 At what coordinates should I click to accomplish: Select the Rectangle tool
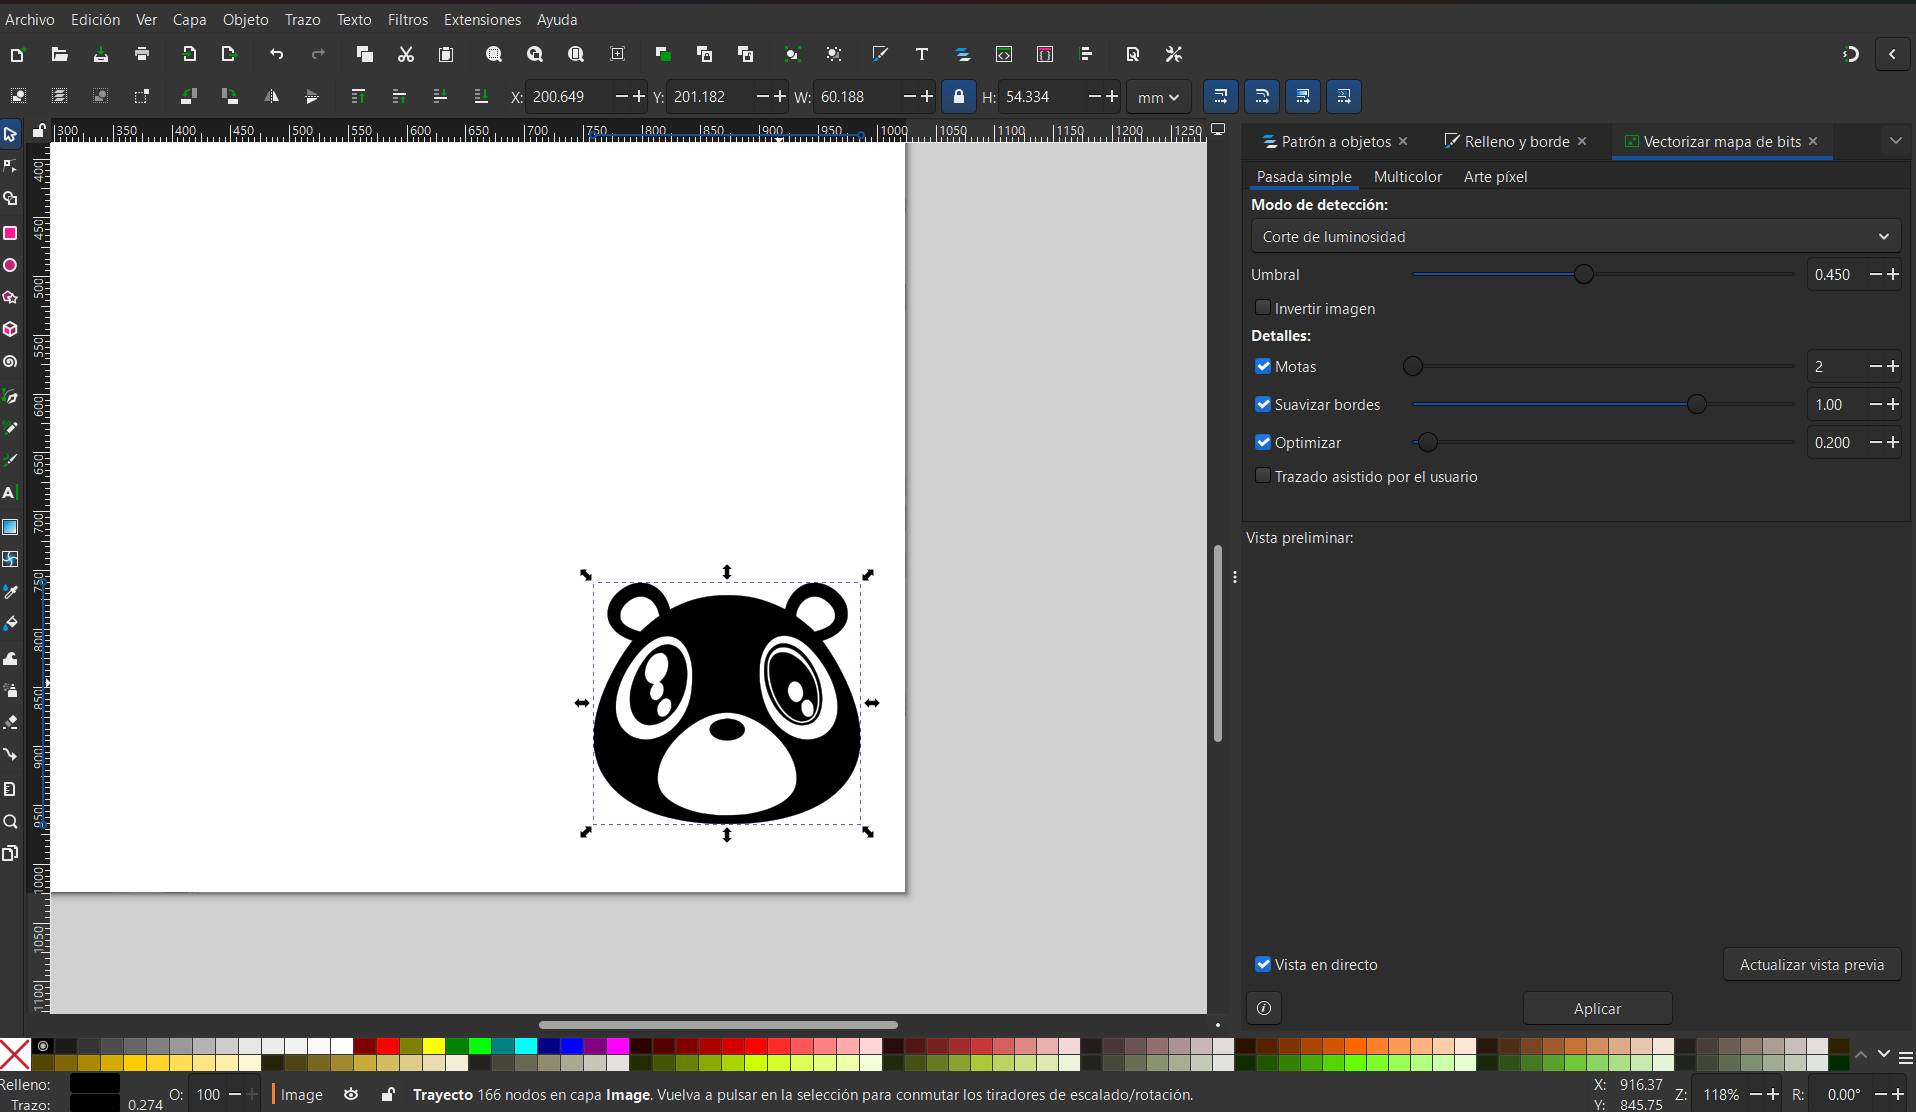(10, 233)
